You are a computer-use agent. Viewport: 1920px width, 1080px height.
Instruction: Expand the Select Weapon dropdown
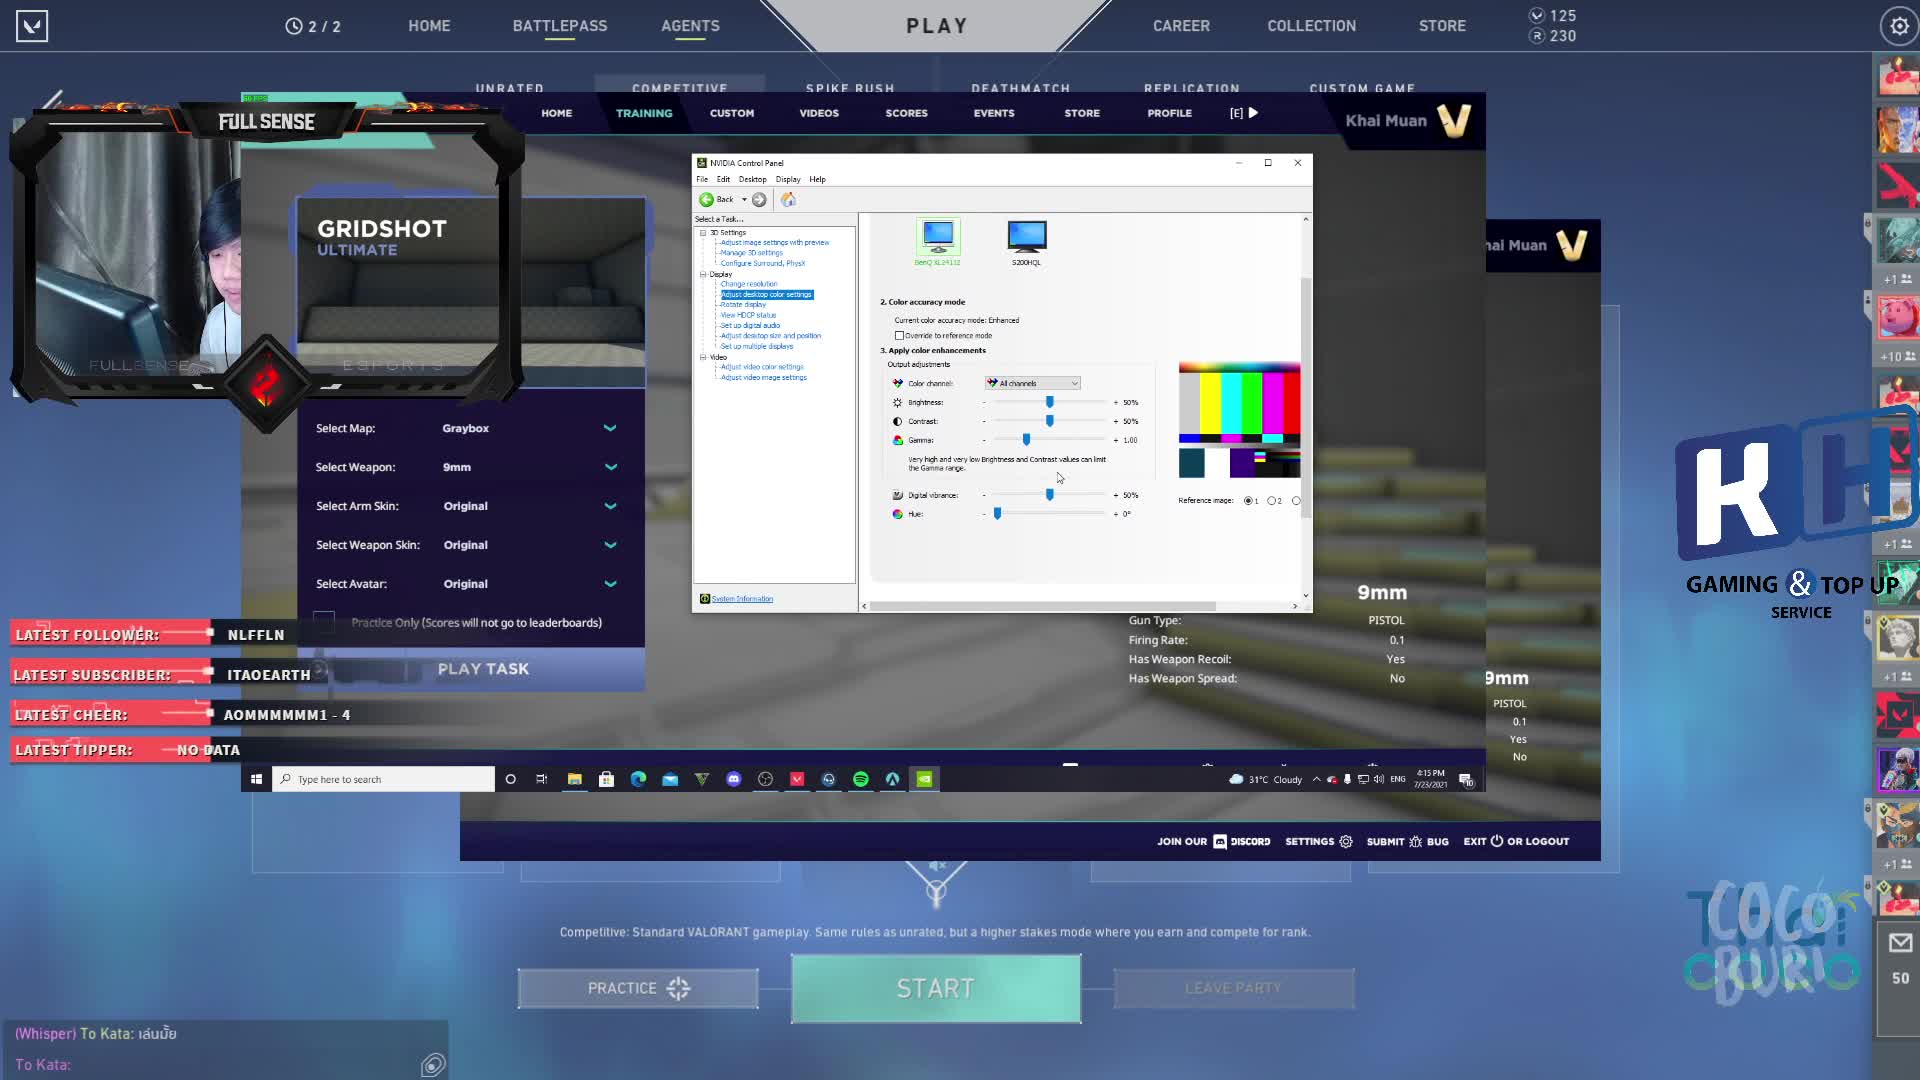(610, 467)
